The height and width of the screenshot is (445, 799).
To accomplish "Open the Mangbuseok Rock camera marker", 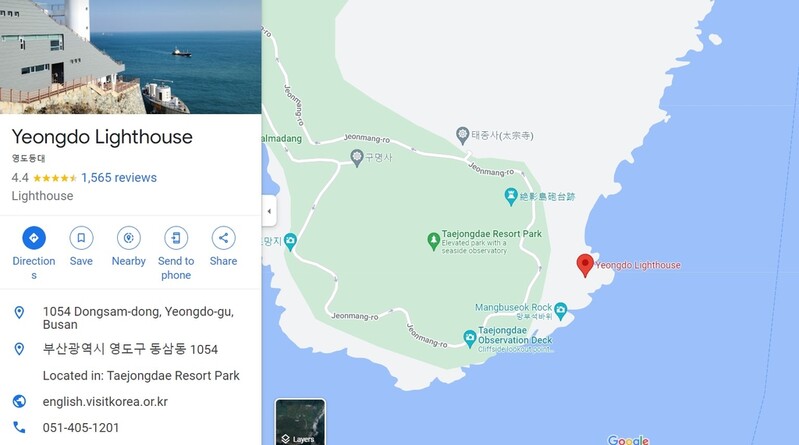I will [x=561, y=310].
